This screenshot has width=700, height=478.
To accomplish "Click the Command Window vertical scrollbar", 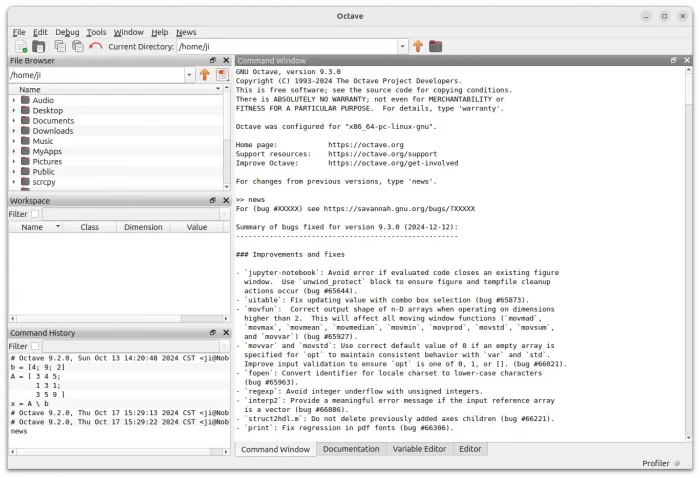I will tap(688, 254).
